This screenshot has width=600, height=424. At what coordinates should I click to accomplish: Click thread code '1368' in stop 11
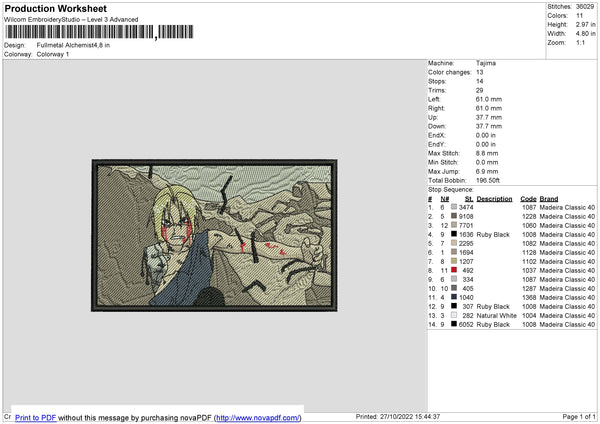click(529, 297)
